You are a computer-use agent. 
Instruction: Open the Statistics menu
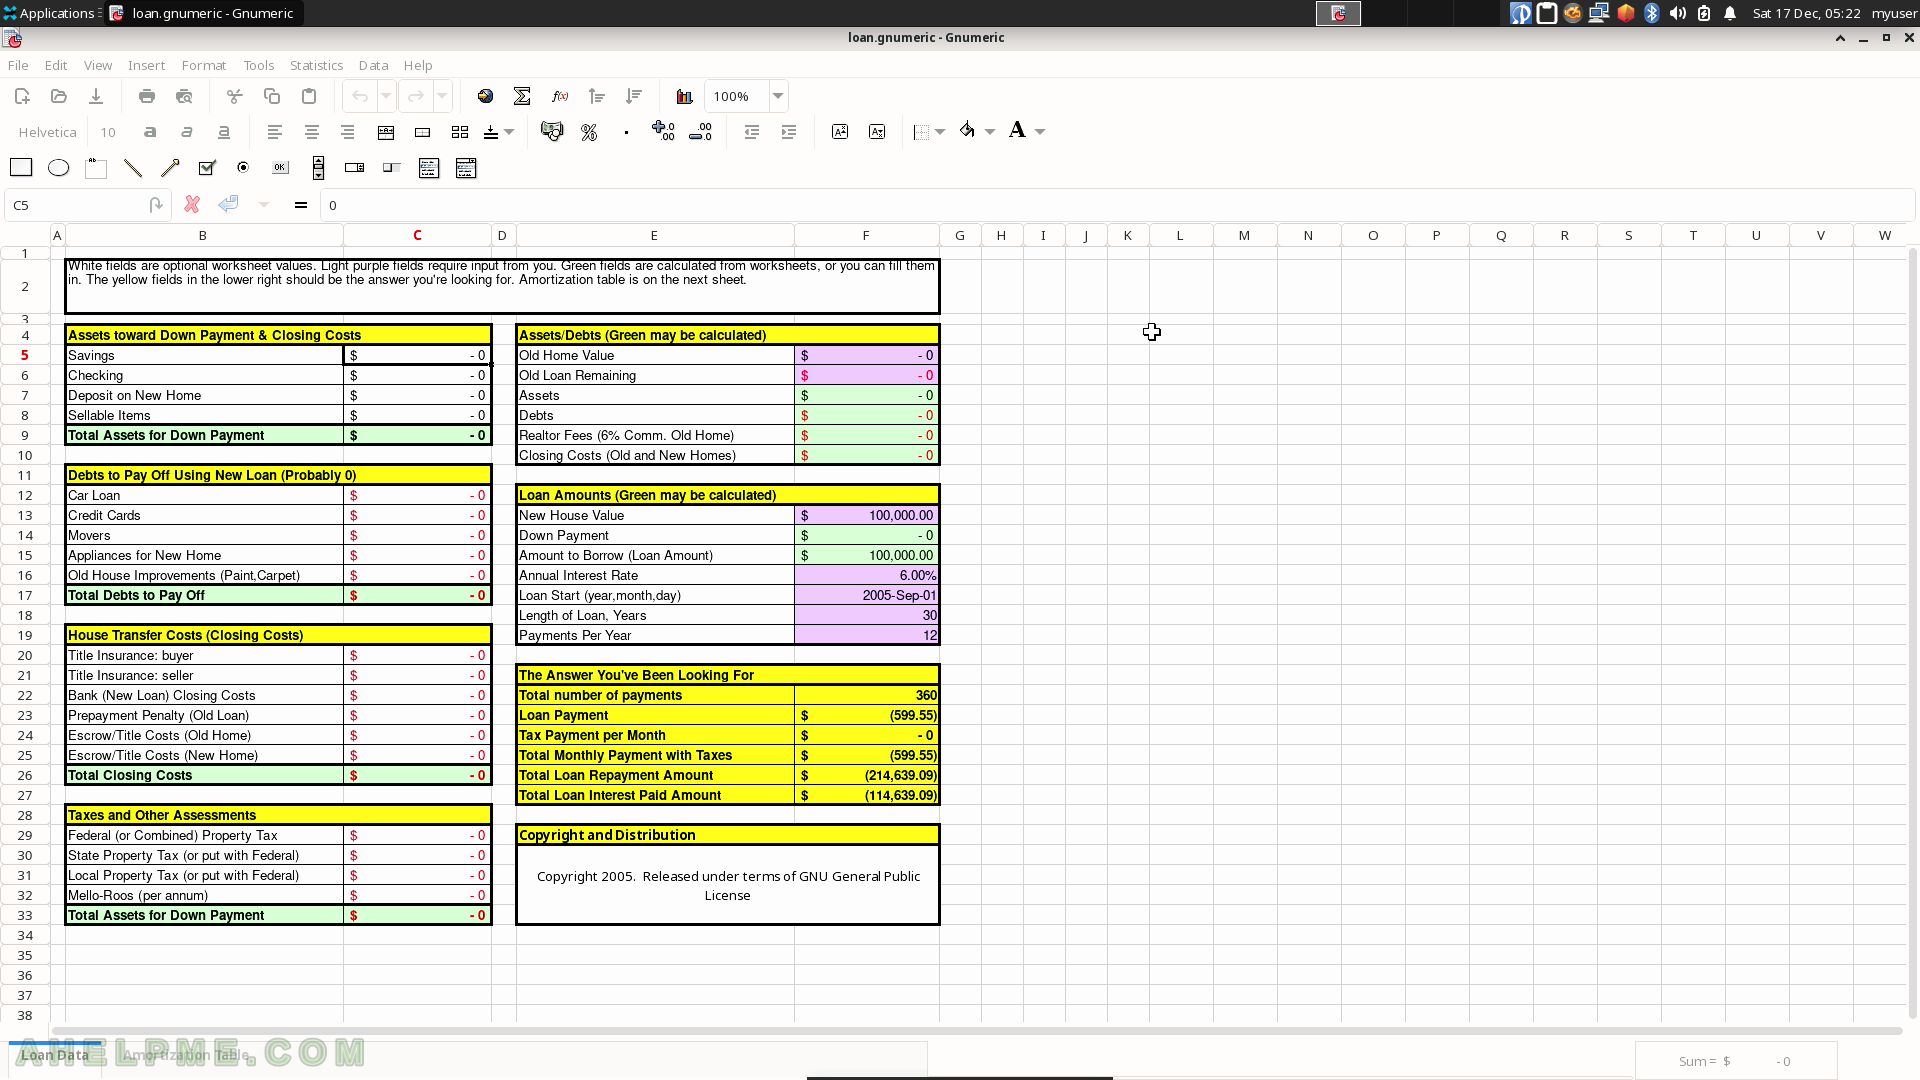coord(316,65)
